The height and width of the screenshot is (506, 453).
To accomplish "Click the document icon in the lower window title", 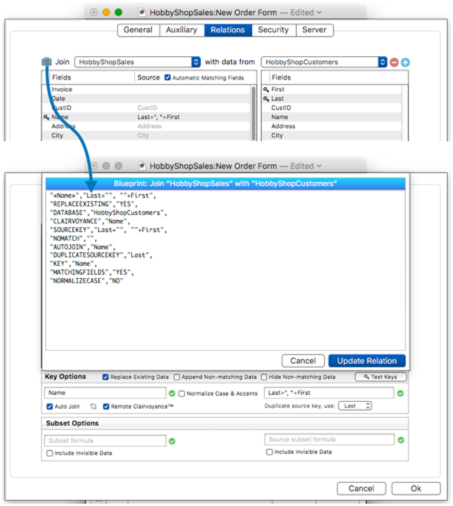I will (142, 166).
